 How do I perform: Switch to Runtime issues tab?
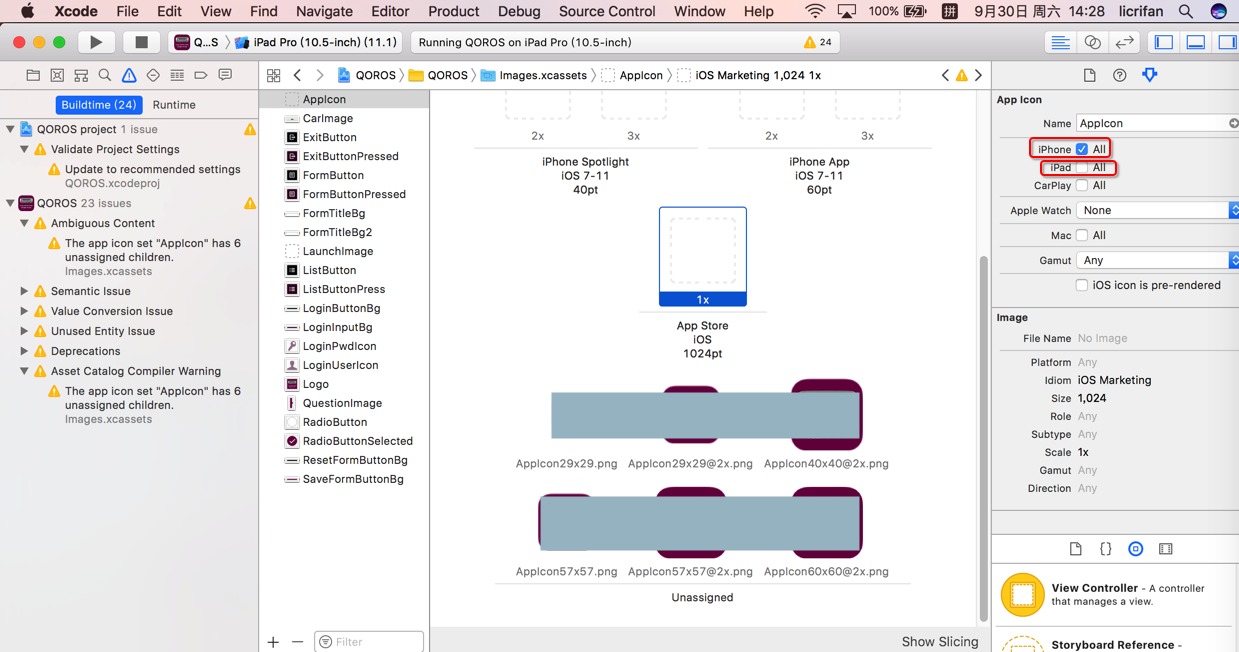tap(174, 104)
